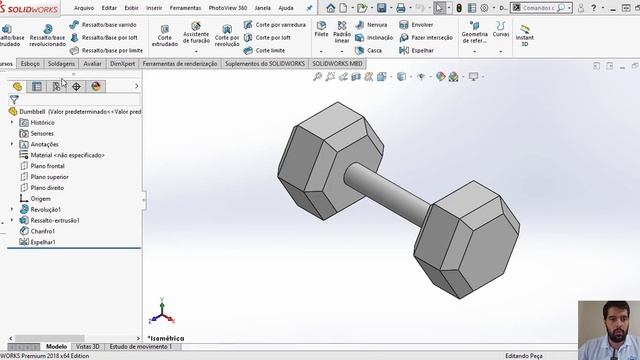
Task: Select the Casca tool
Action: point(368,51)
